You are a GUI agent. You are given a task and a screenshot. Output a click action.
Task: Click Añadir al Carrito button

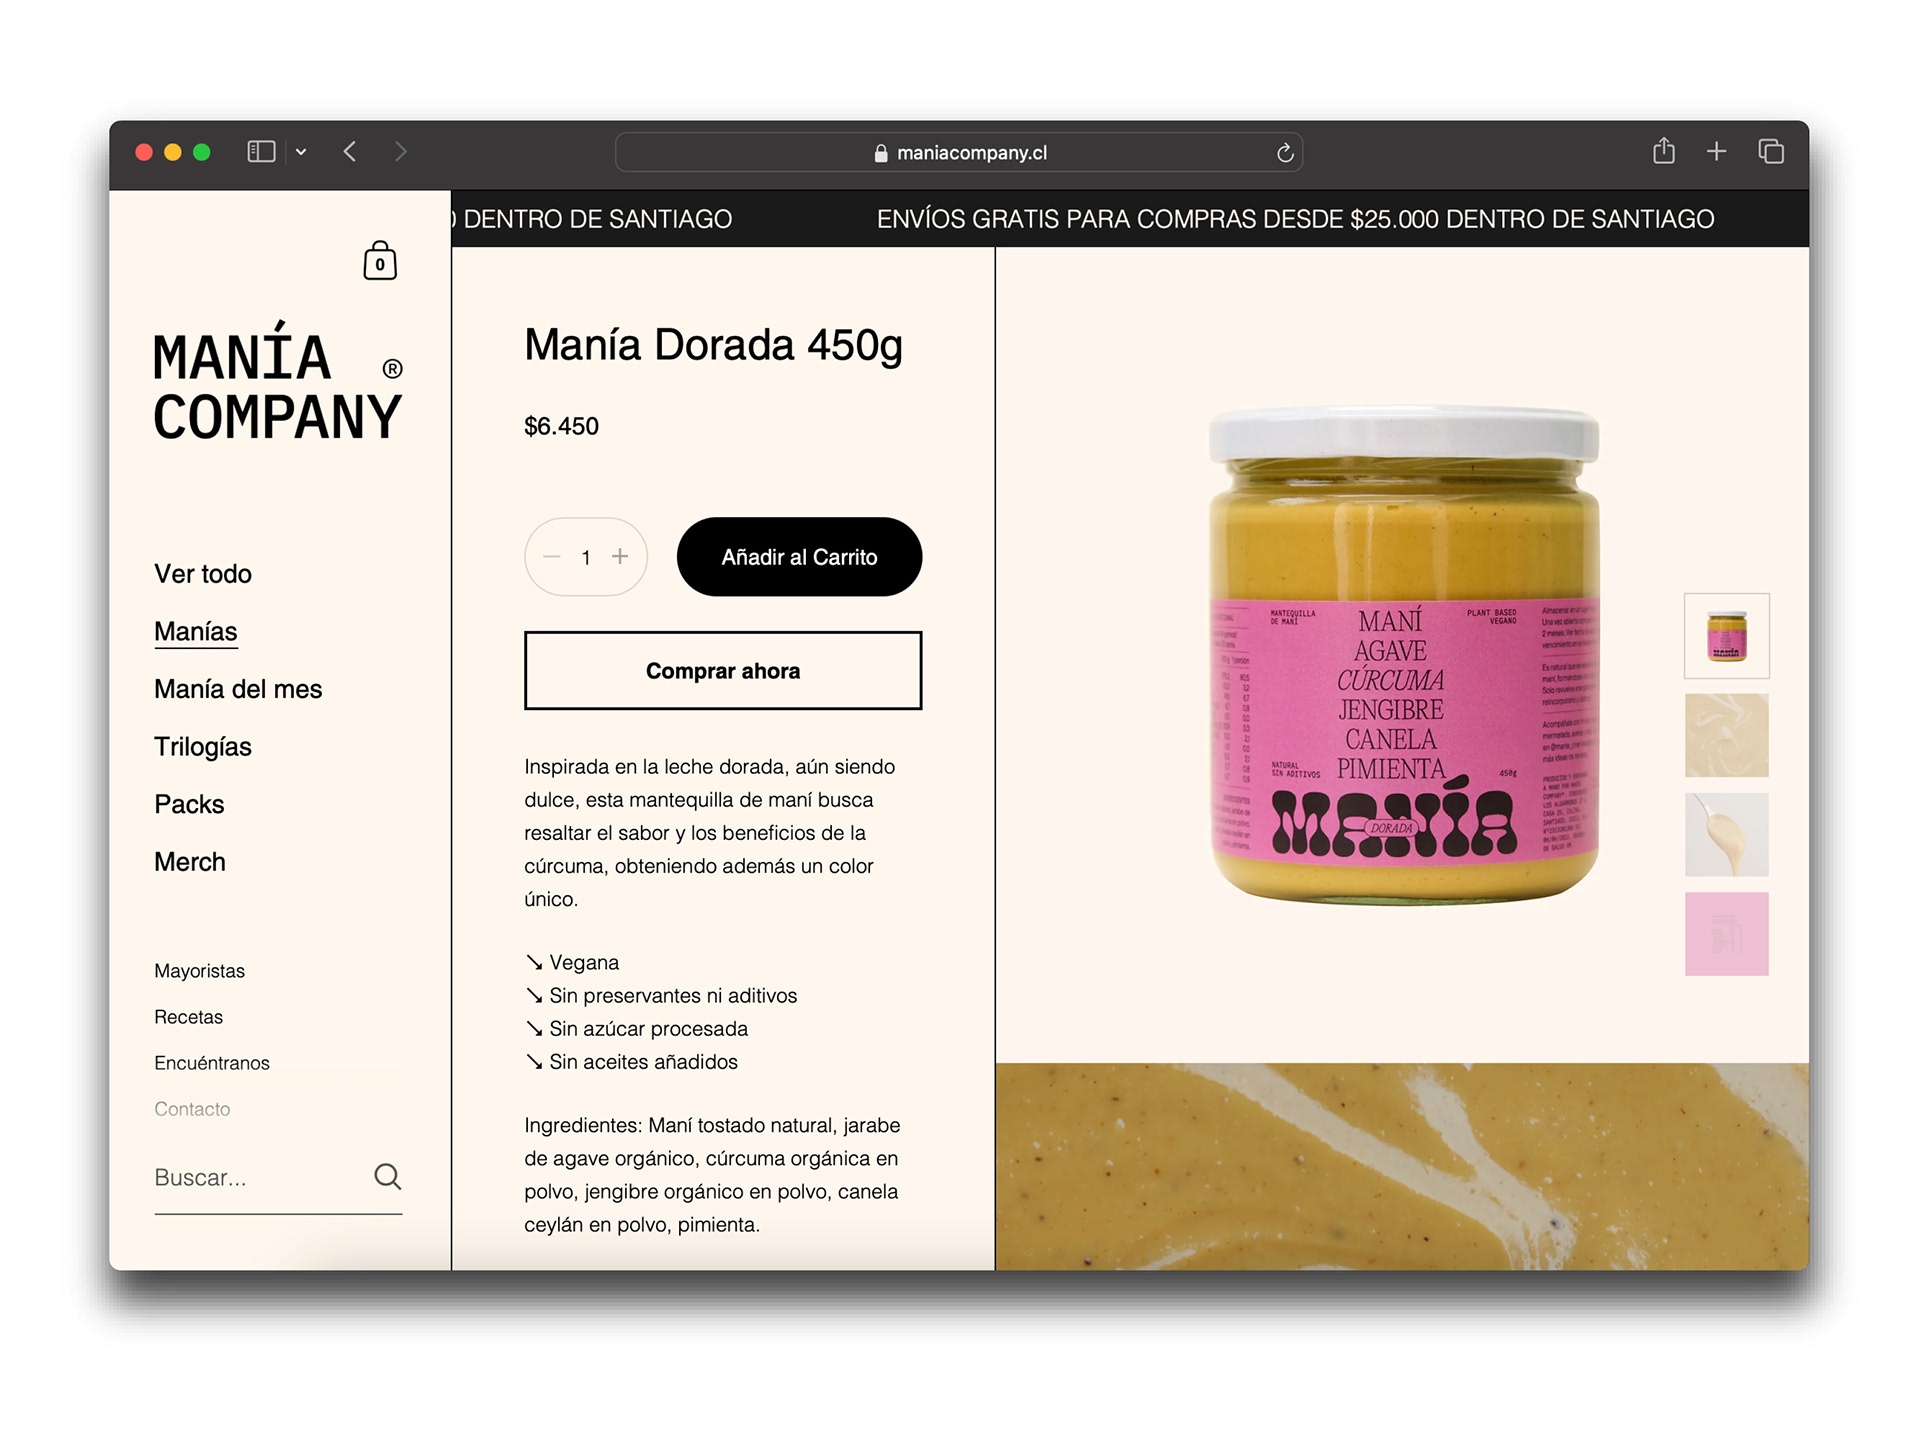(x=799, y=557)
